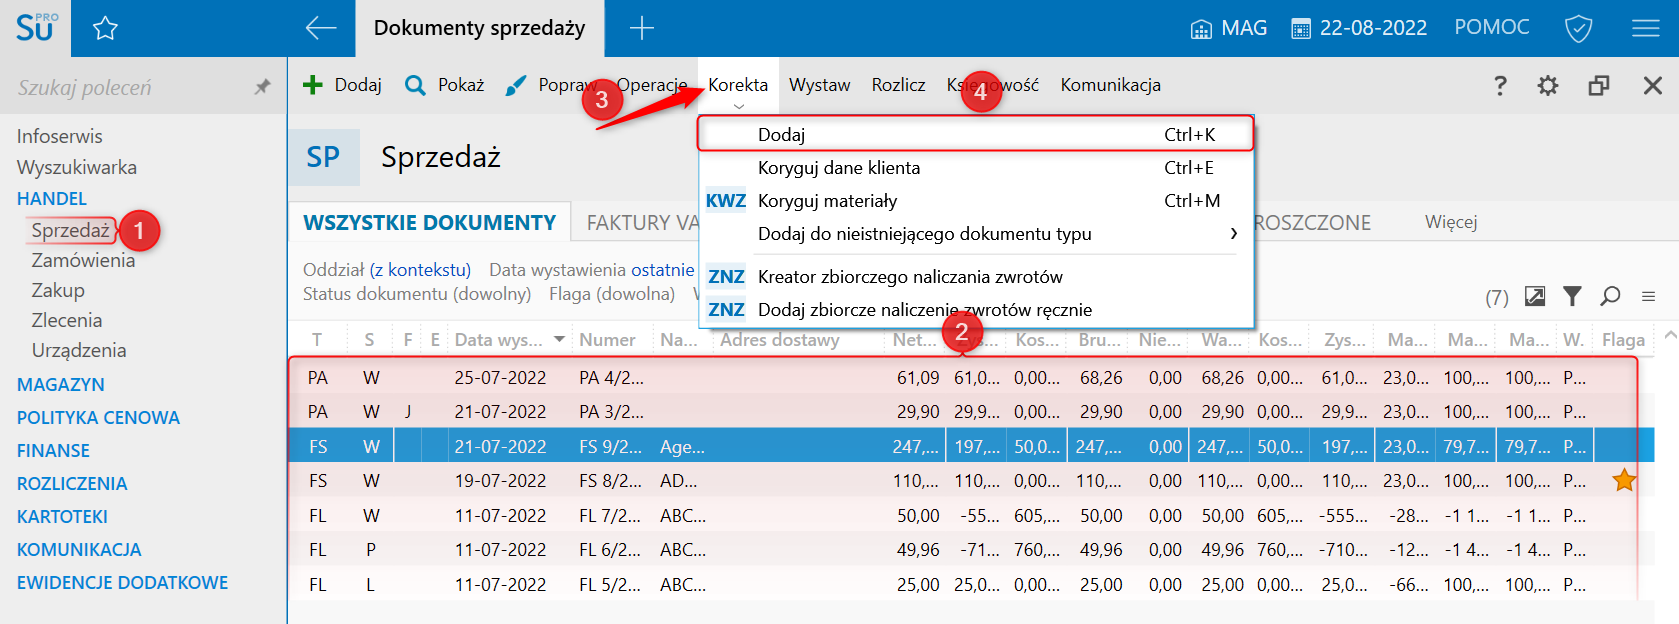Viewport: 1679px width, 624px height.
Task: Toggle the pin icon beside search field
Action: (x=262, y=87)
